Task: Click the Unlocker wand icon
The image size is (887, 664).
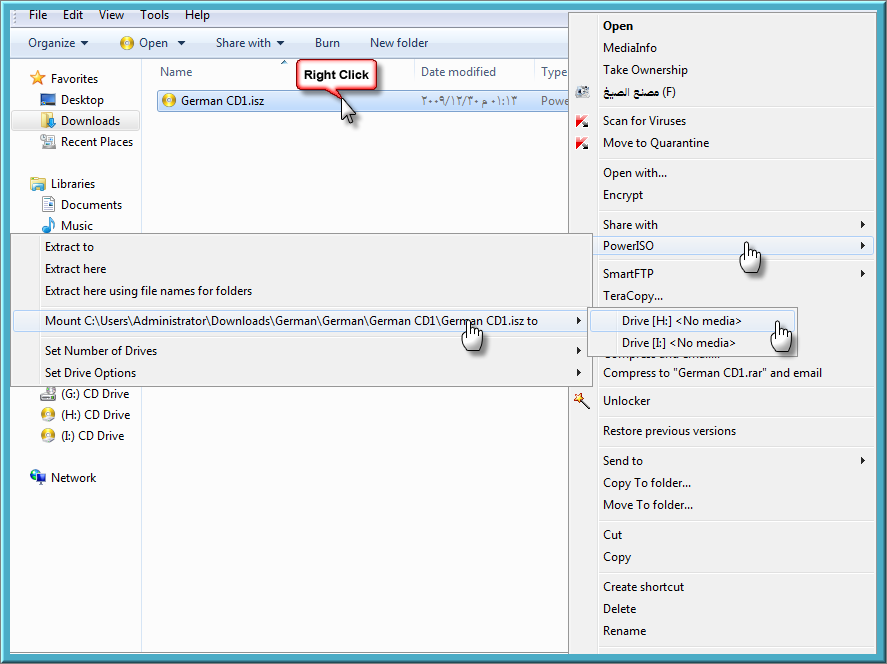Action: (x=582, y=401)
